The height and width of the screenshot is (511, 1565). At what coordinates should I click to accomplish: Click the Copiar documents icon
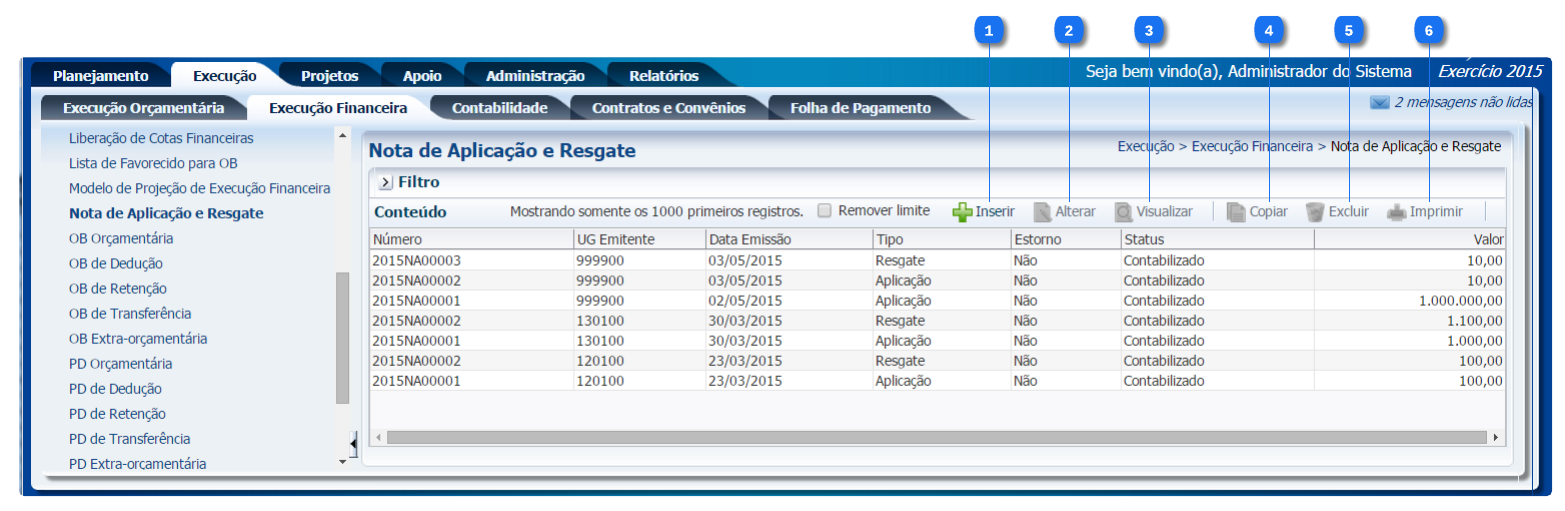[1236, 212]
